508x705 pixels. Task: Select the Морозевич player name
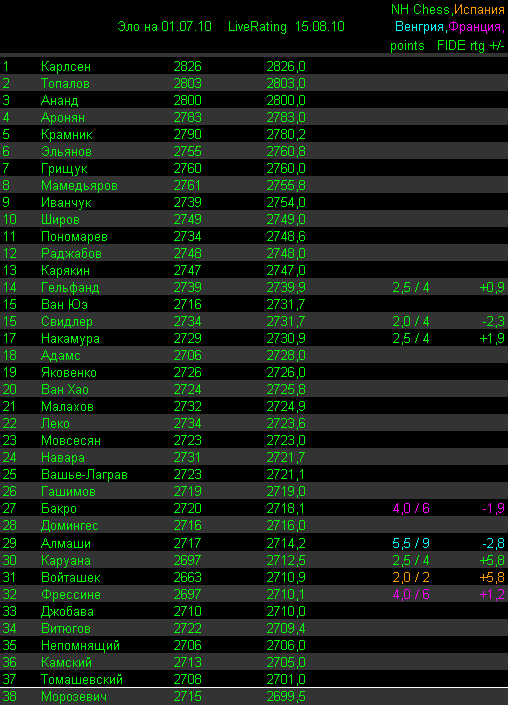pyautogui.click(x=74, y=697)
